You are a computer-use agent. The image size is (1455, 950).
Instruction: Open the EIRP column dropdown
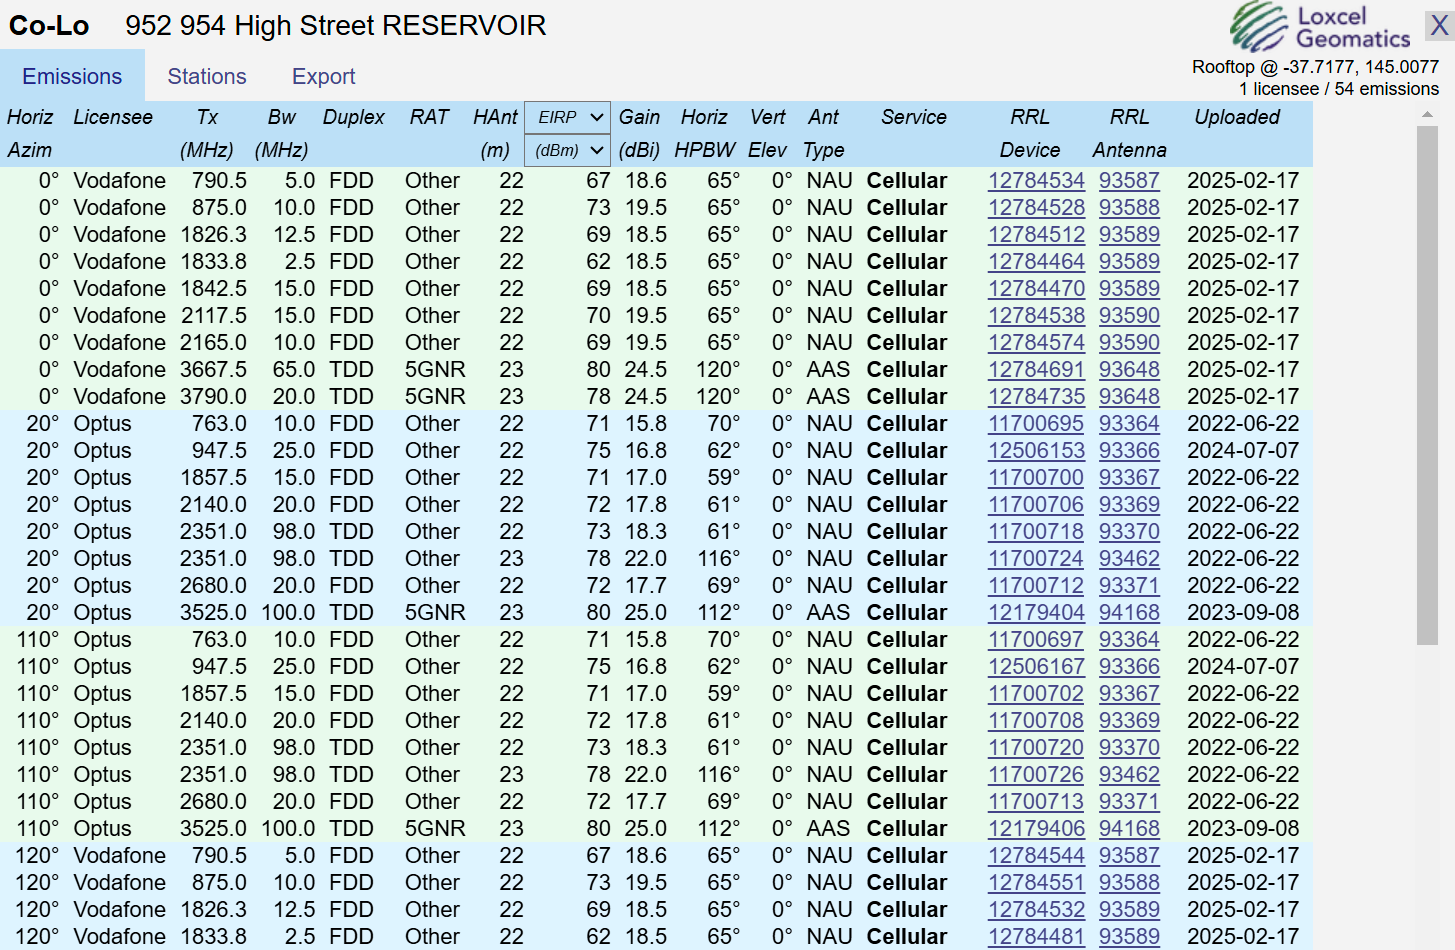(567, 117)
